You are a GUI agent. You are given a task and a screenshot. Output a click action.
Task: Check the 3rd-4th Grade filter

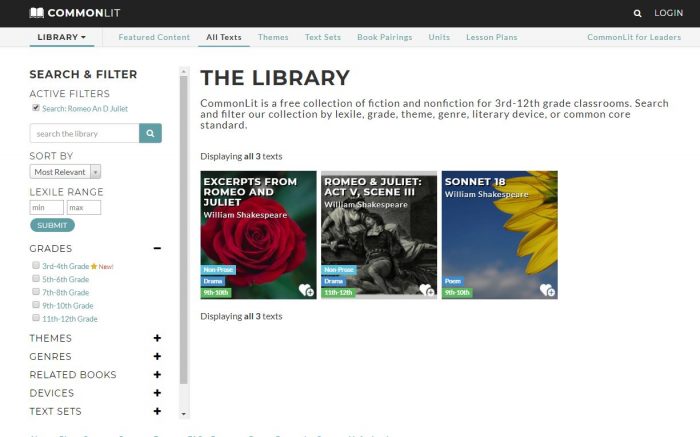[x=36, y=265]
